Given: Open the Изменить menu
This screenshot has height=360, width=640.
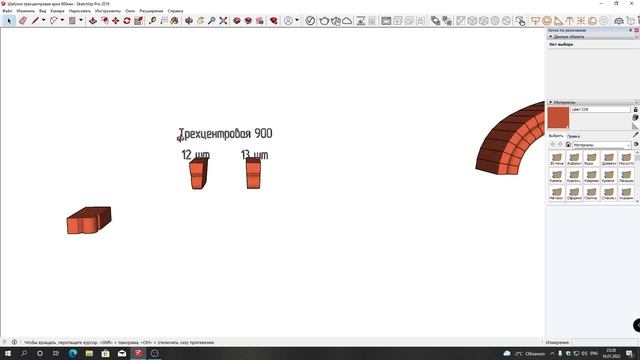Looking at the screenshot, I should pos(25,11).
